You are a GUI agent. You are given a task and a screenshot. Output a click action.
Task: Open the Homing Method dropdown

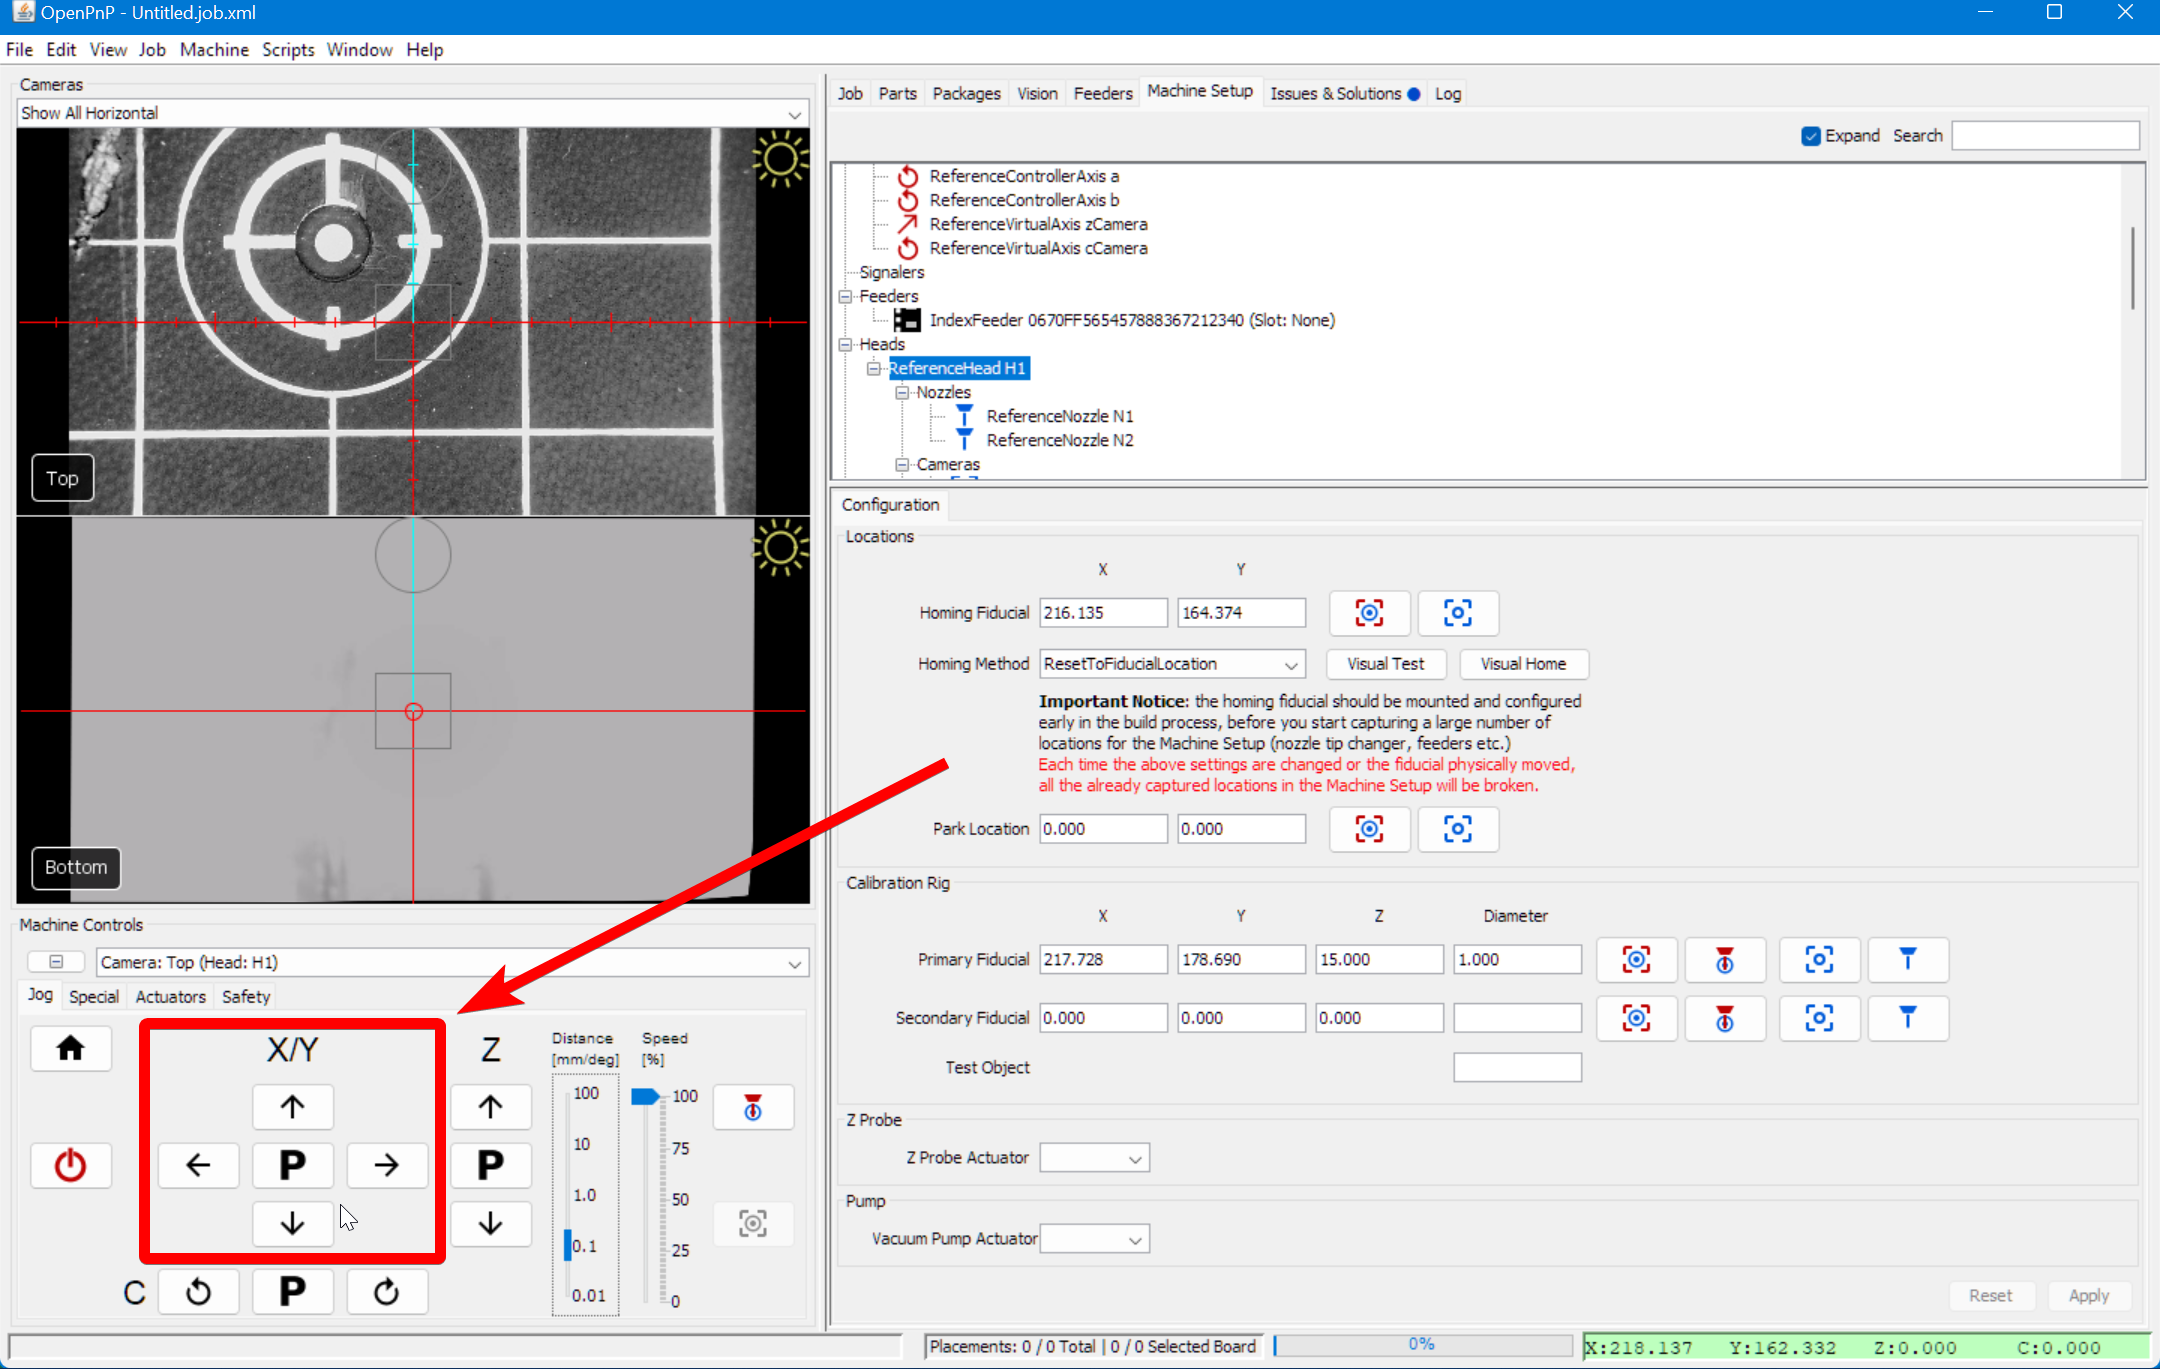(x=1290, y=663)
